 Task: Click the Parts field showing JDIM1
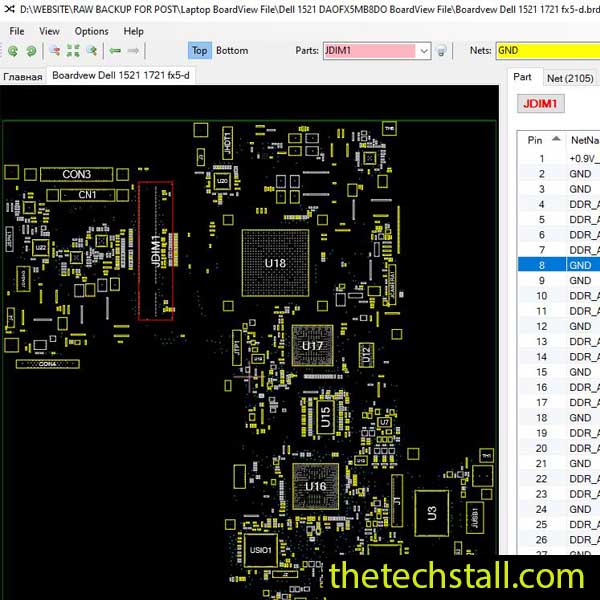370,51
